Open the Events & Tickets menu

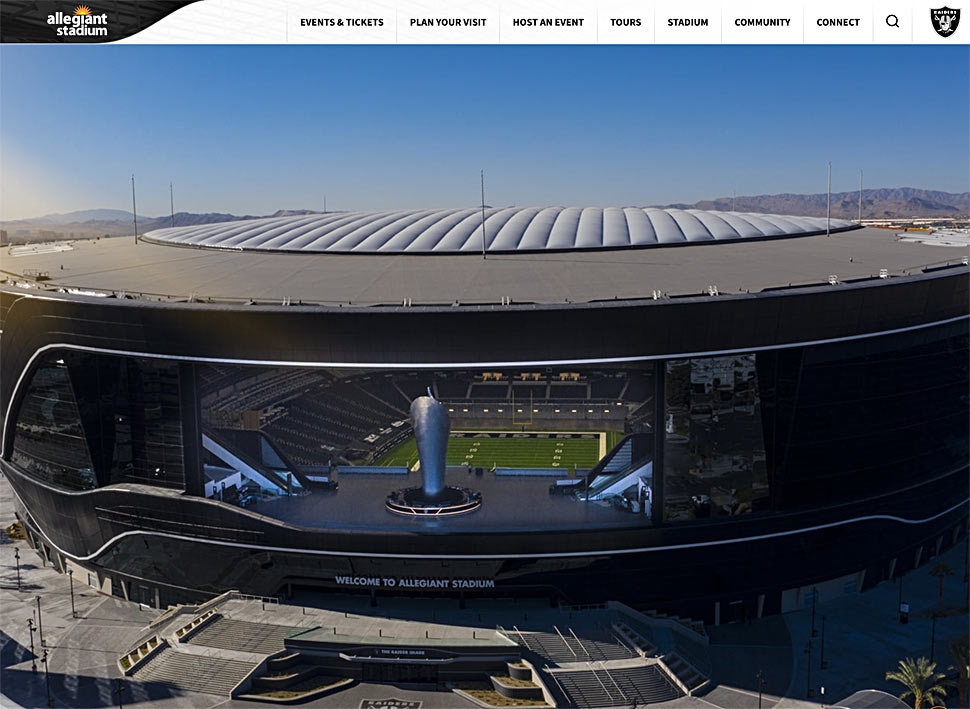pos(341,22)
